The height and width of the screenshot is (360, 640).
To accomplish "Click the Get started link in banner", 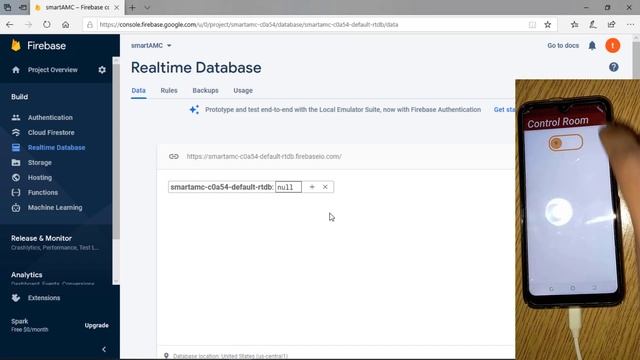I will point(504,110).
